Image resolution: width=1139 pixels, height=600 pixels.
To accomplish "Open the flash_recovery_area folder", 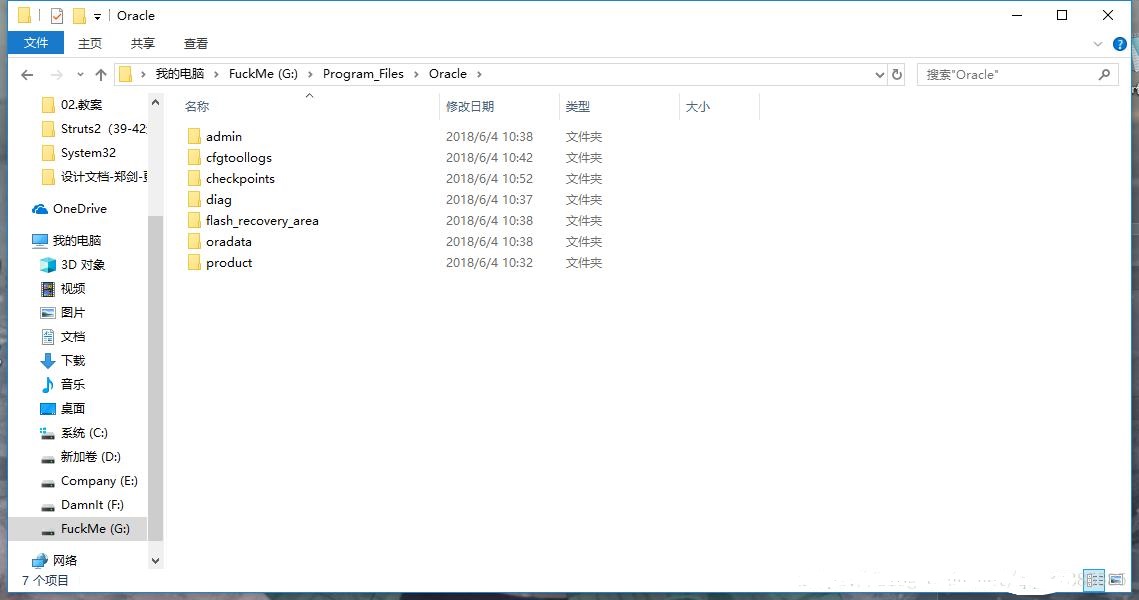I will 262,221.
